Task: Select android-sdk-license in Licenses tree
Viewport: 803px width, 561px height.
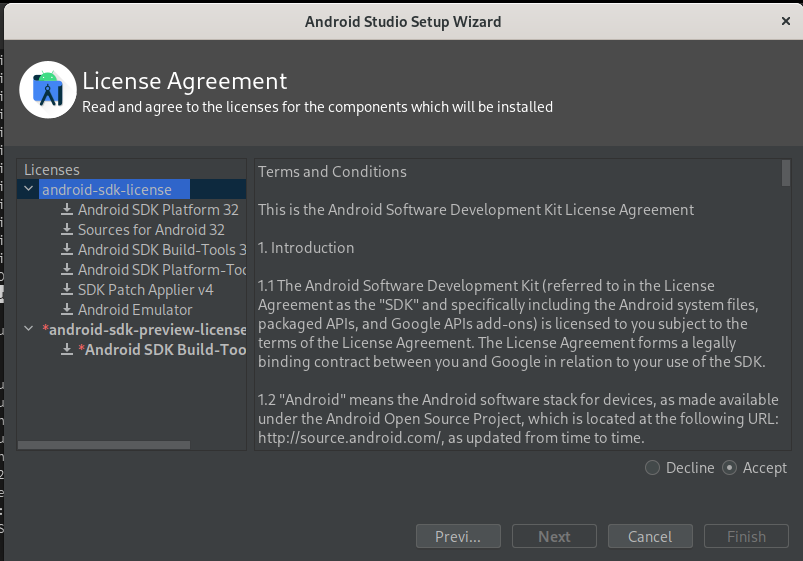Action: pos(107,190)
